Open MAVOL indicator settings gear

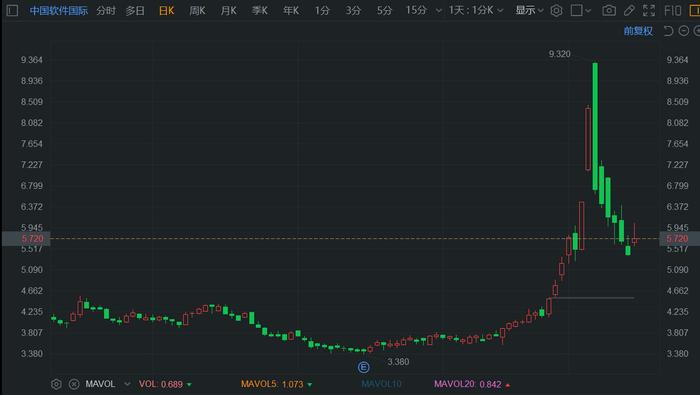click(x=56, y=384)
